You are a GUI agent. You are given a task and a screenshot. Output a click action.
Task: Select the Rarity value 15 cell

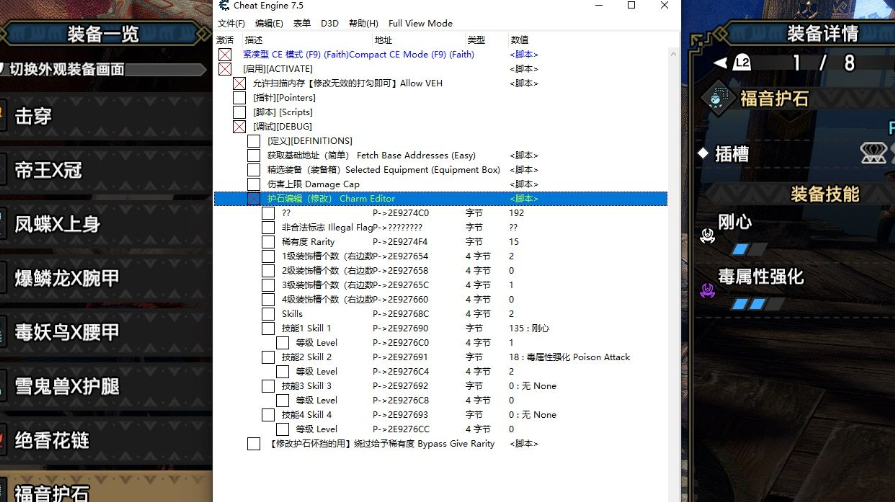tap(514, 242)
